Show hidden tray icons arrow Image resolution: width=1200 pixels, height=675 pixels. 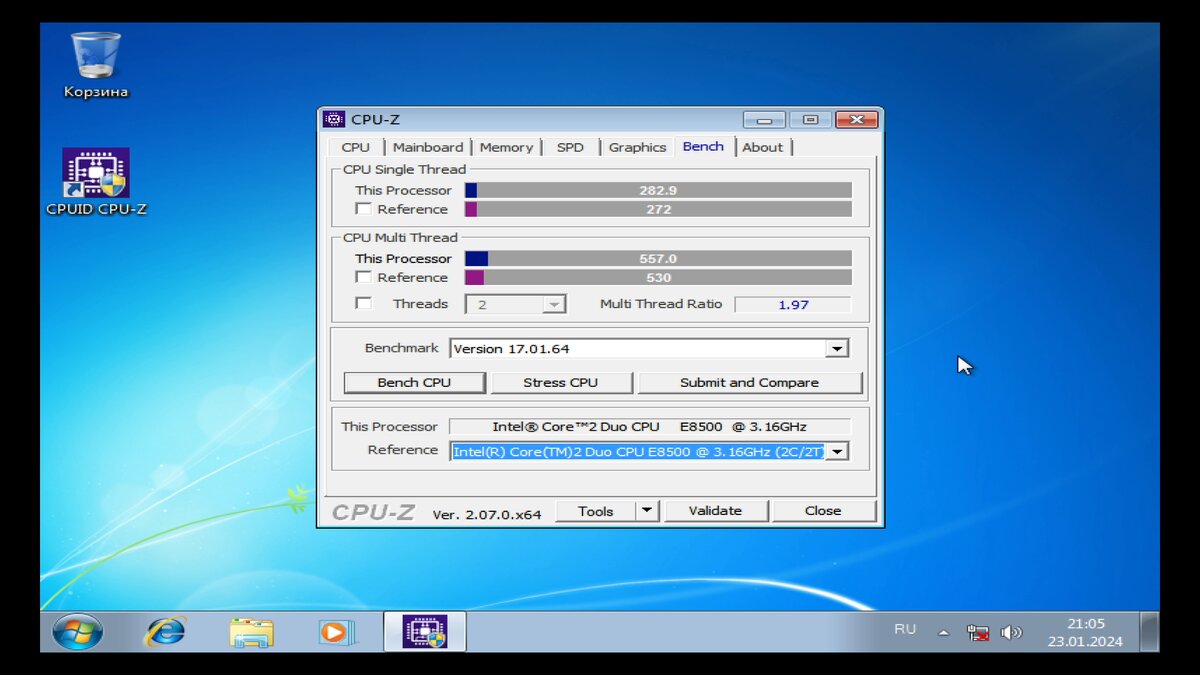click(x=943, y=633)
